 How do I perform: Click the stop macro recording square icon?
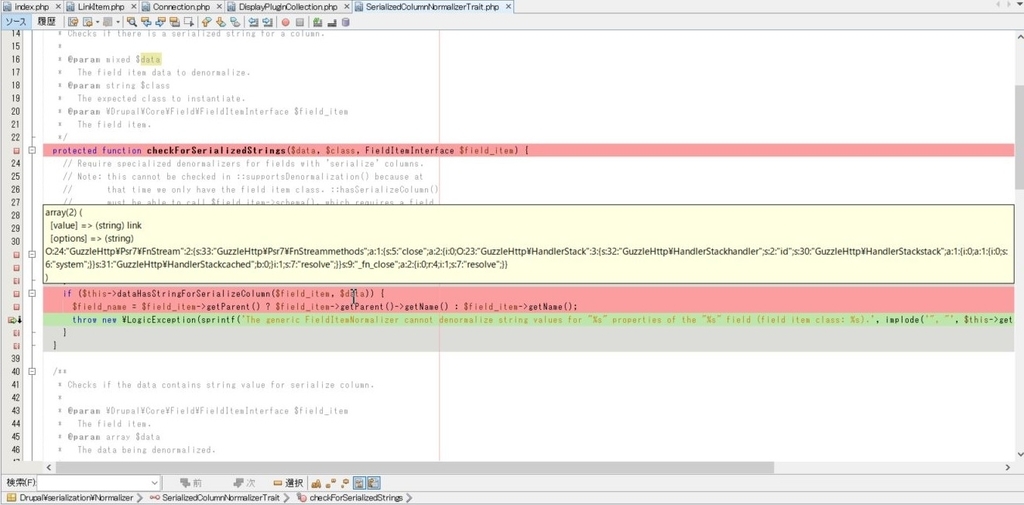299,22
